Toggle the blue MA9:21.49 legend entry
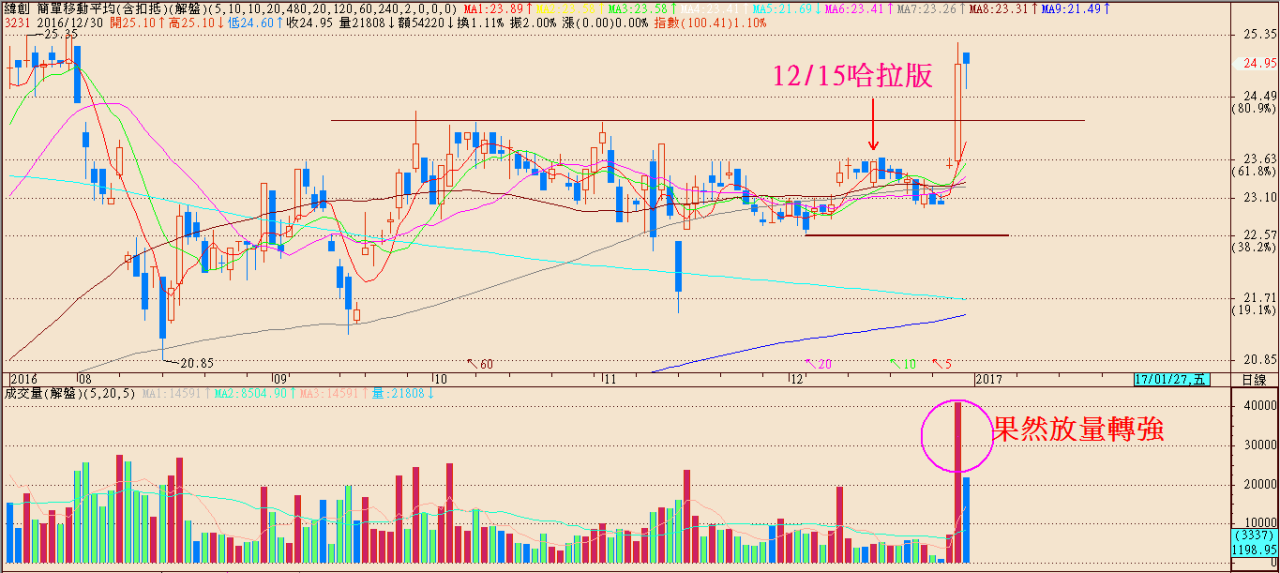The width and height of the screenshot is (1280, 573). click(x=1074, y=8)
